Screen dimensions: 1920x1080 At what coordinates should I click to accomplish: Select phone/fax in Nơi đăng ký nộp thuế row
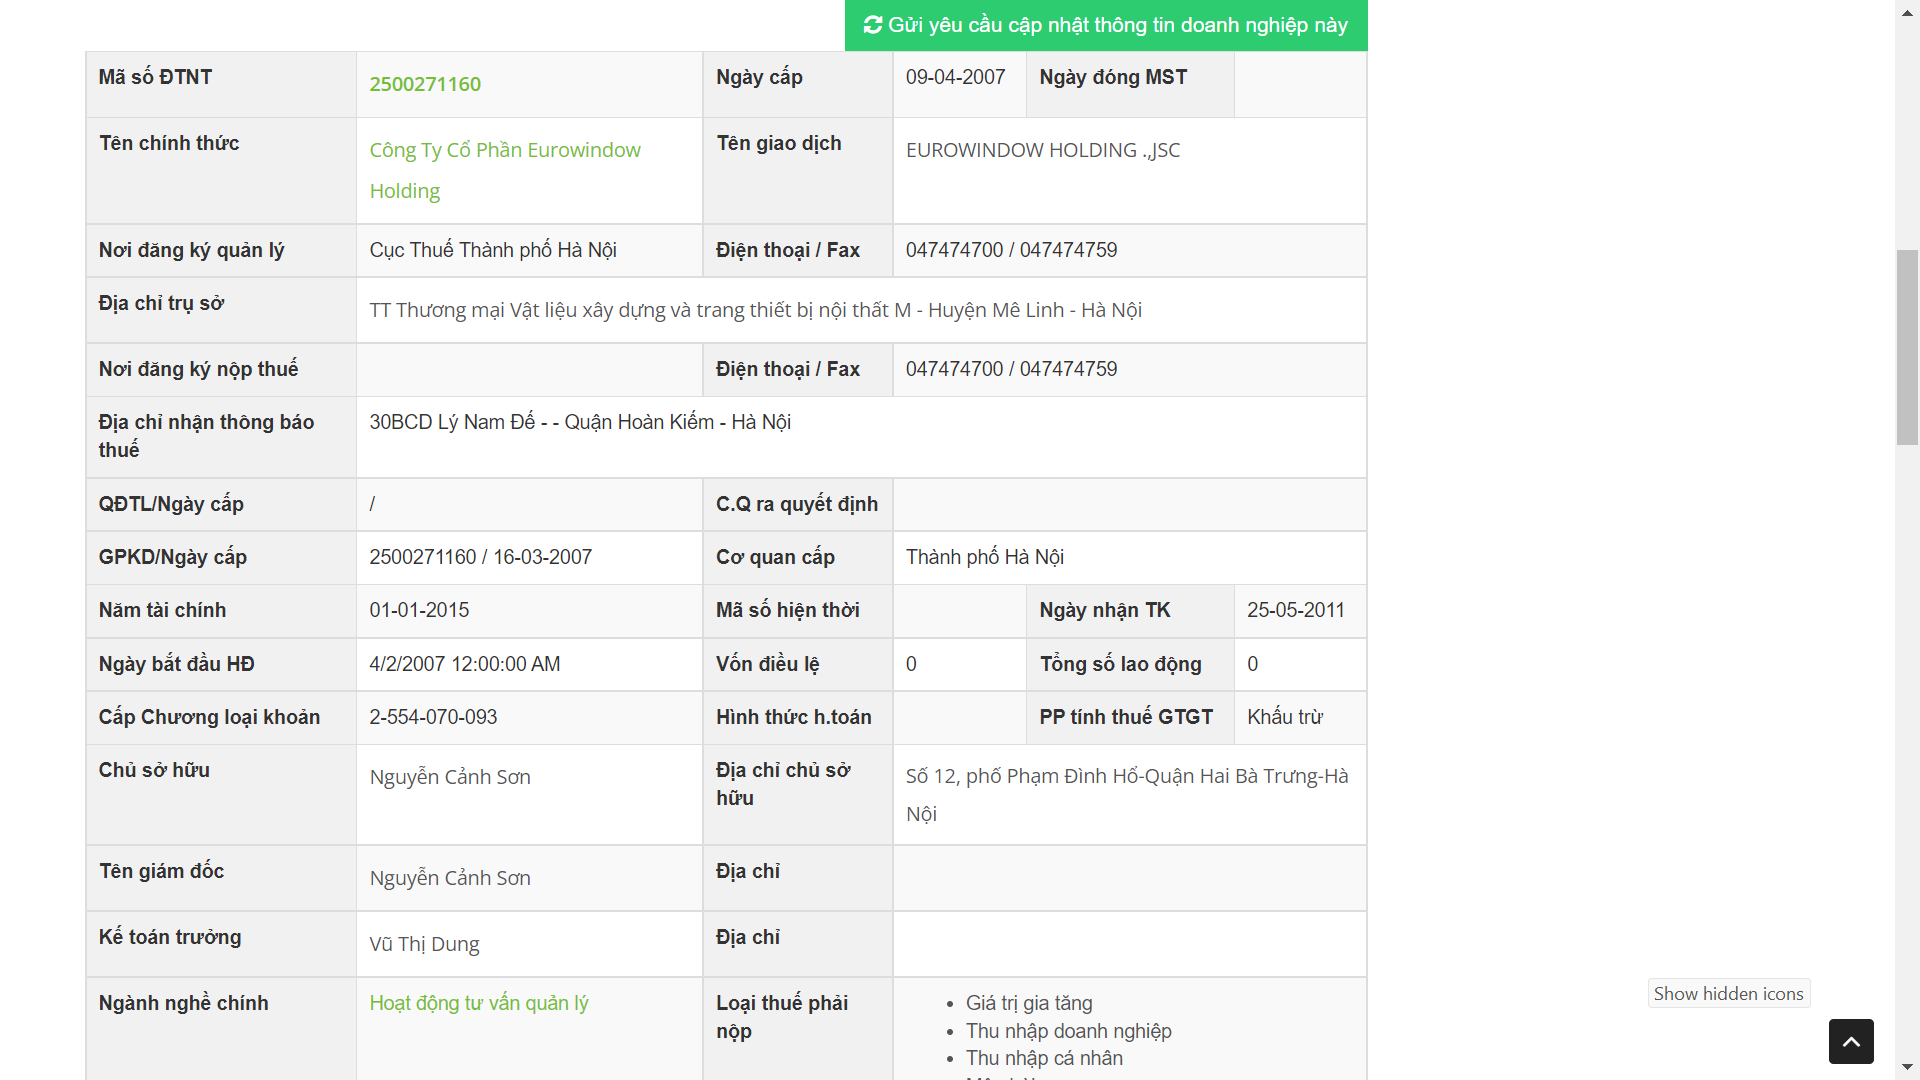click(x=1011, y=369)
